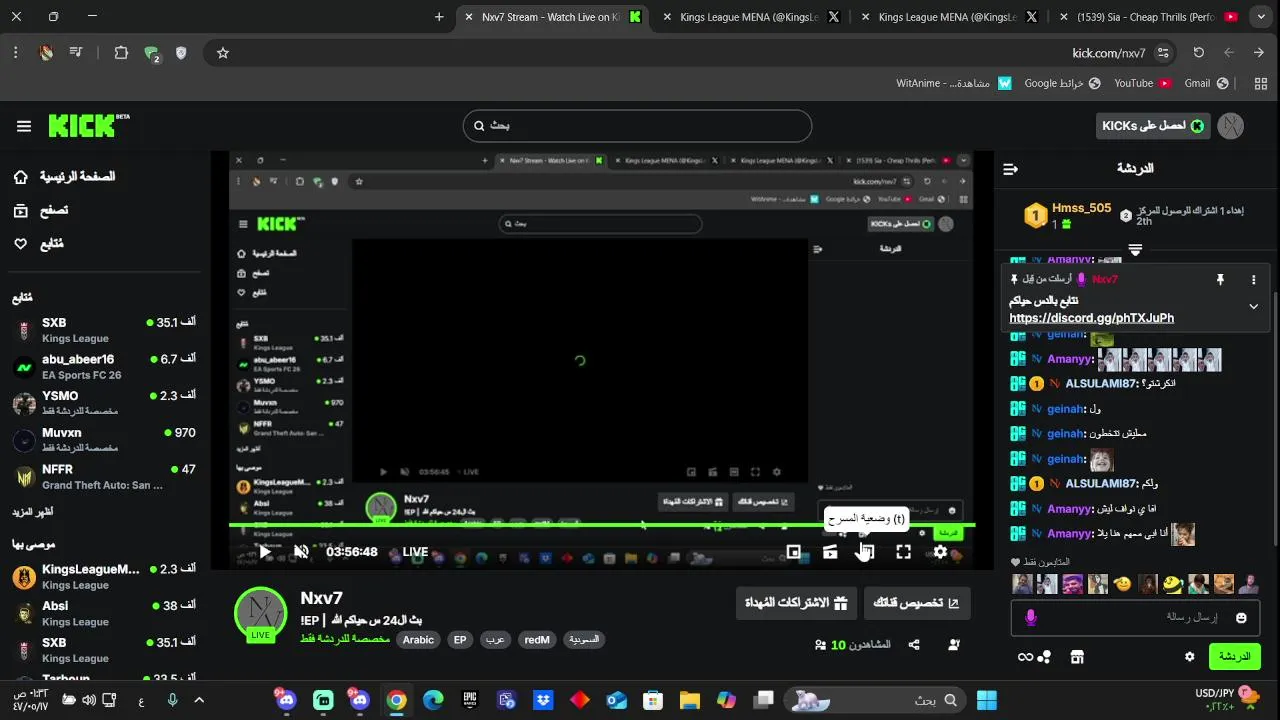Click the KICK logo
Screen dimensions: 1280x720
[x=89, y=125]
